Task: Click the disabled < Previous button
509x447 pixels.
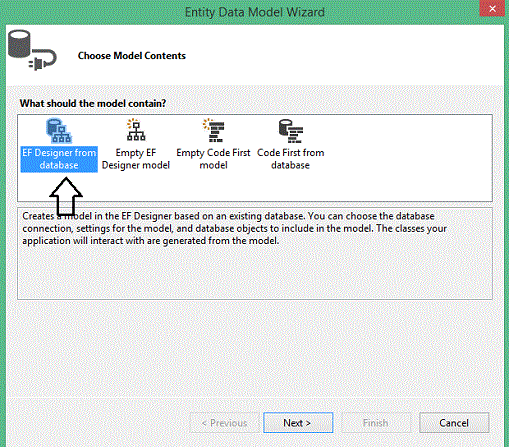Action: 224,423
